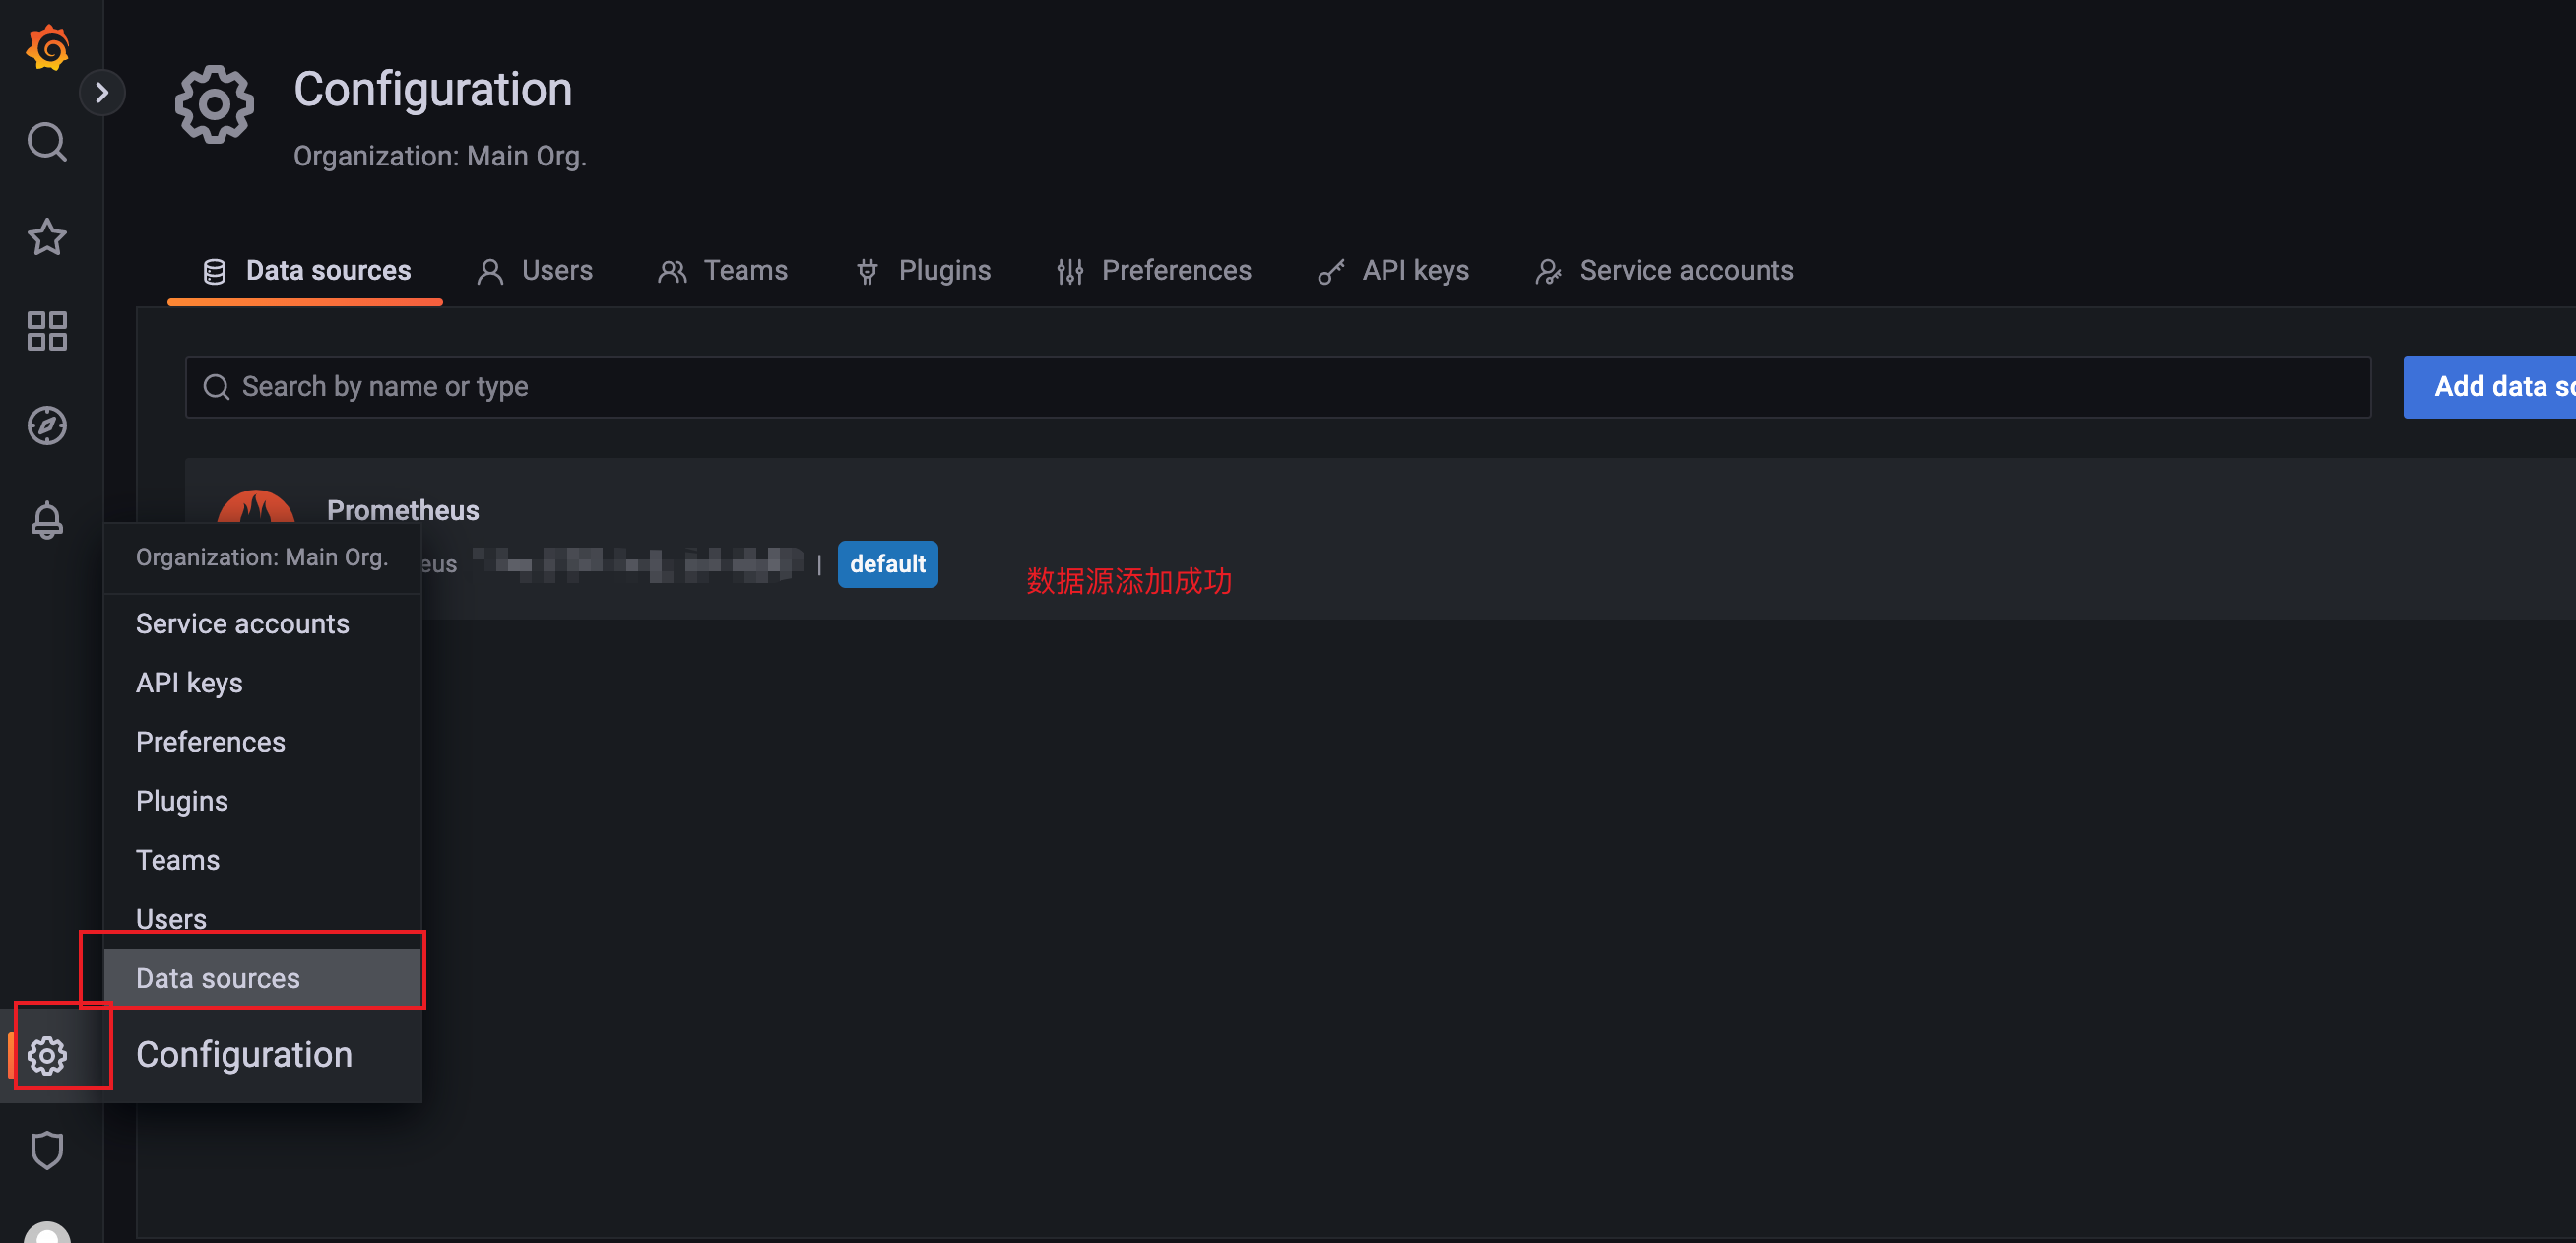
Task: Open the Prometheus data source entry
Action: (x=403, y=511)
